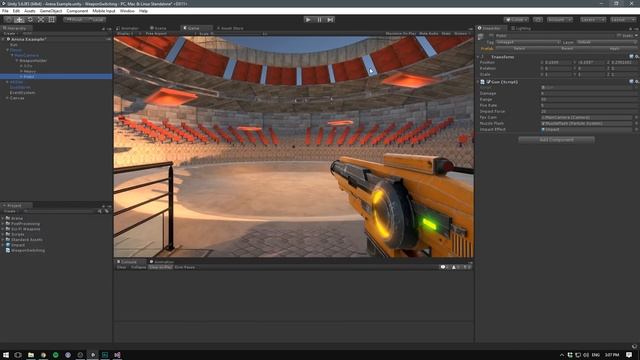Open the Assets menu

point(29,11)
